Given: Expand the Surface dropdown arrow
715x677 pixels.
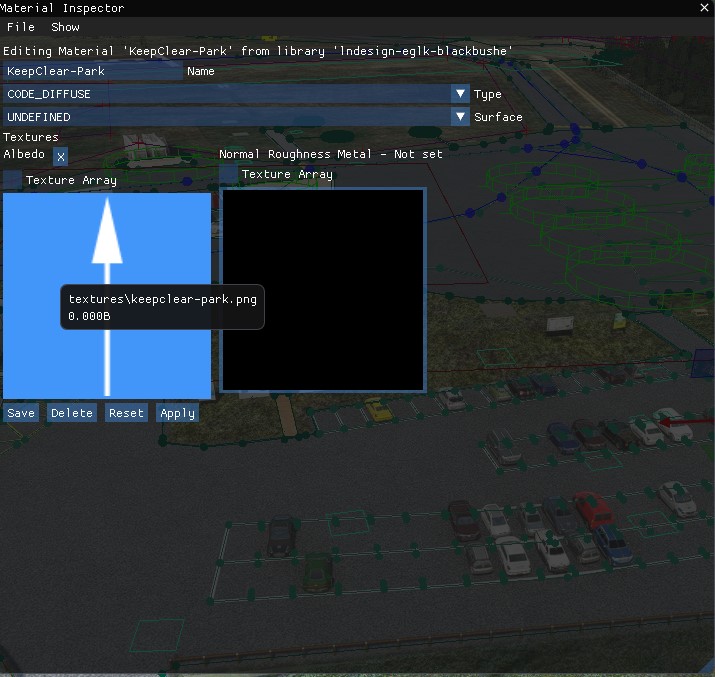Looking at the screenshot, I should point(460,117).
